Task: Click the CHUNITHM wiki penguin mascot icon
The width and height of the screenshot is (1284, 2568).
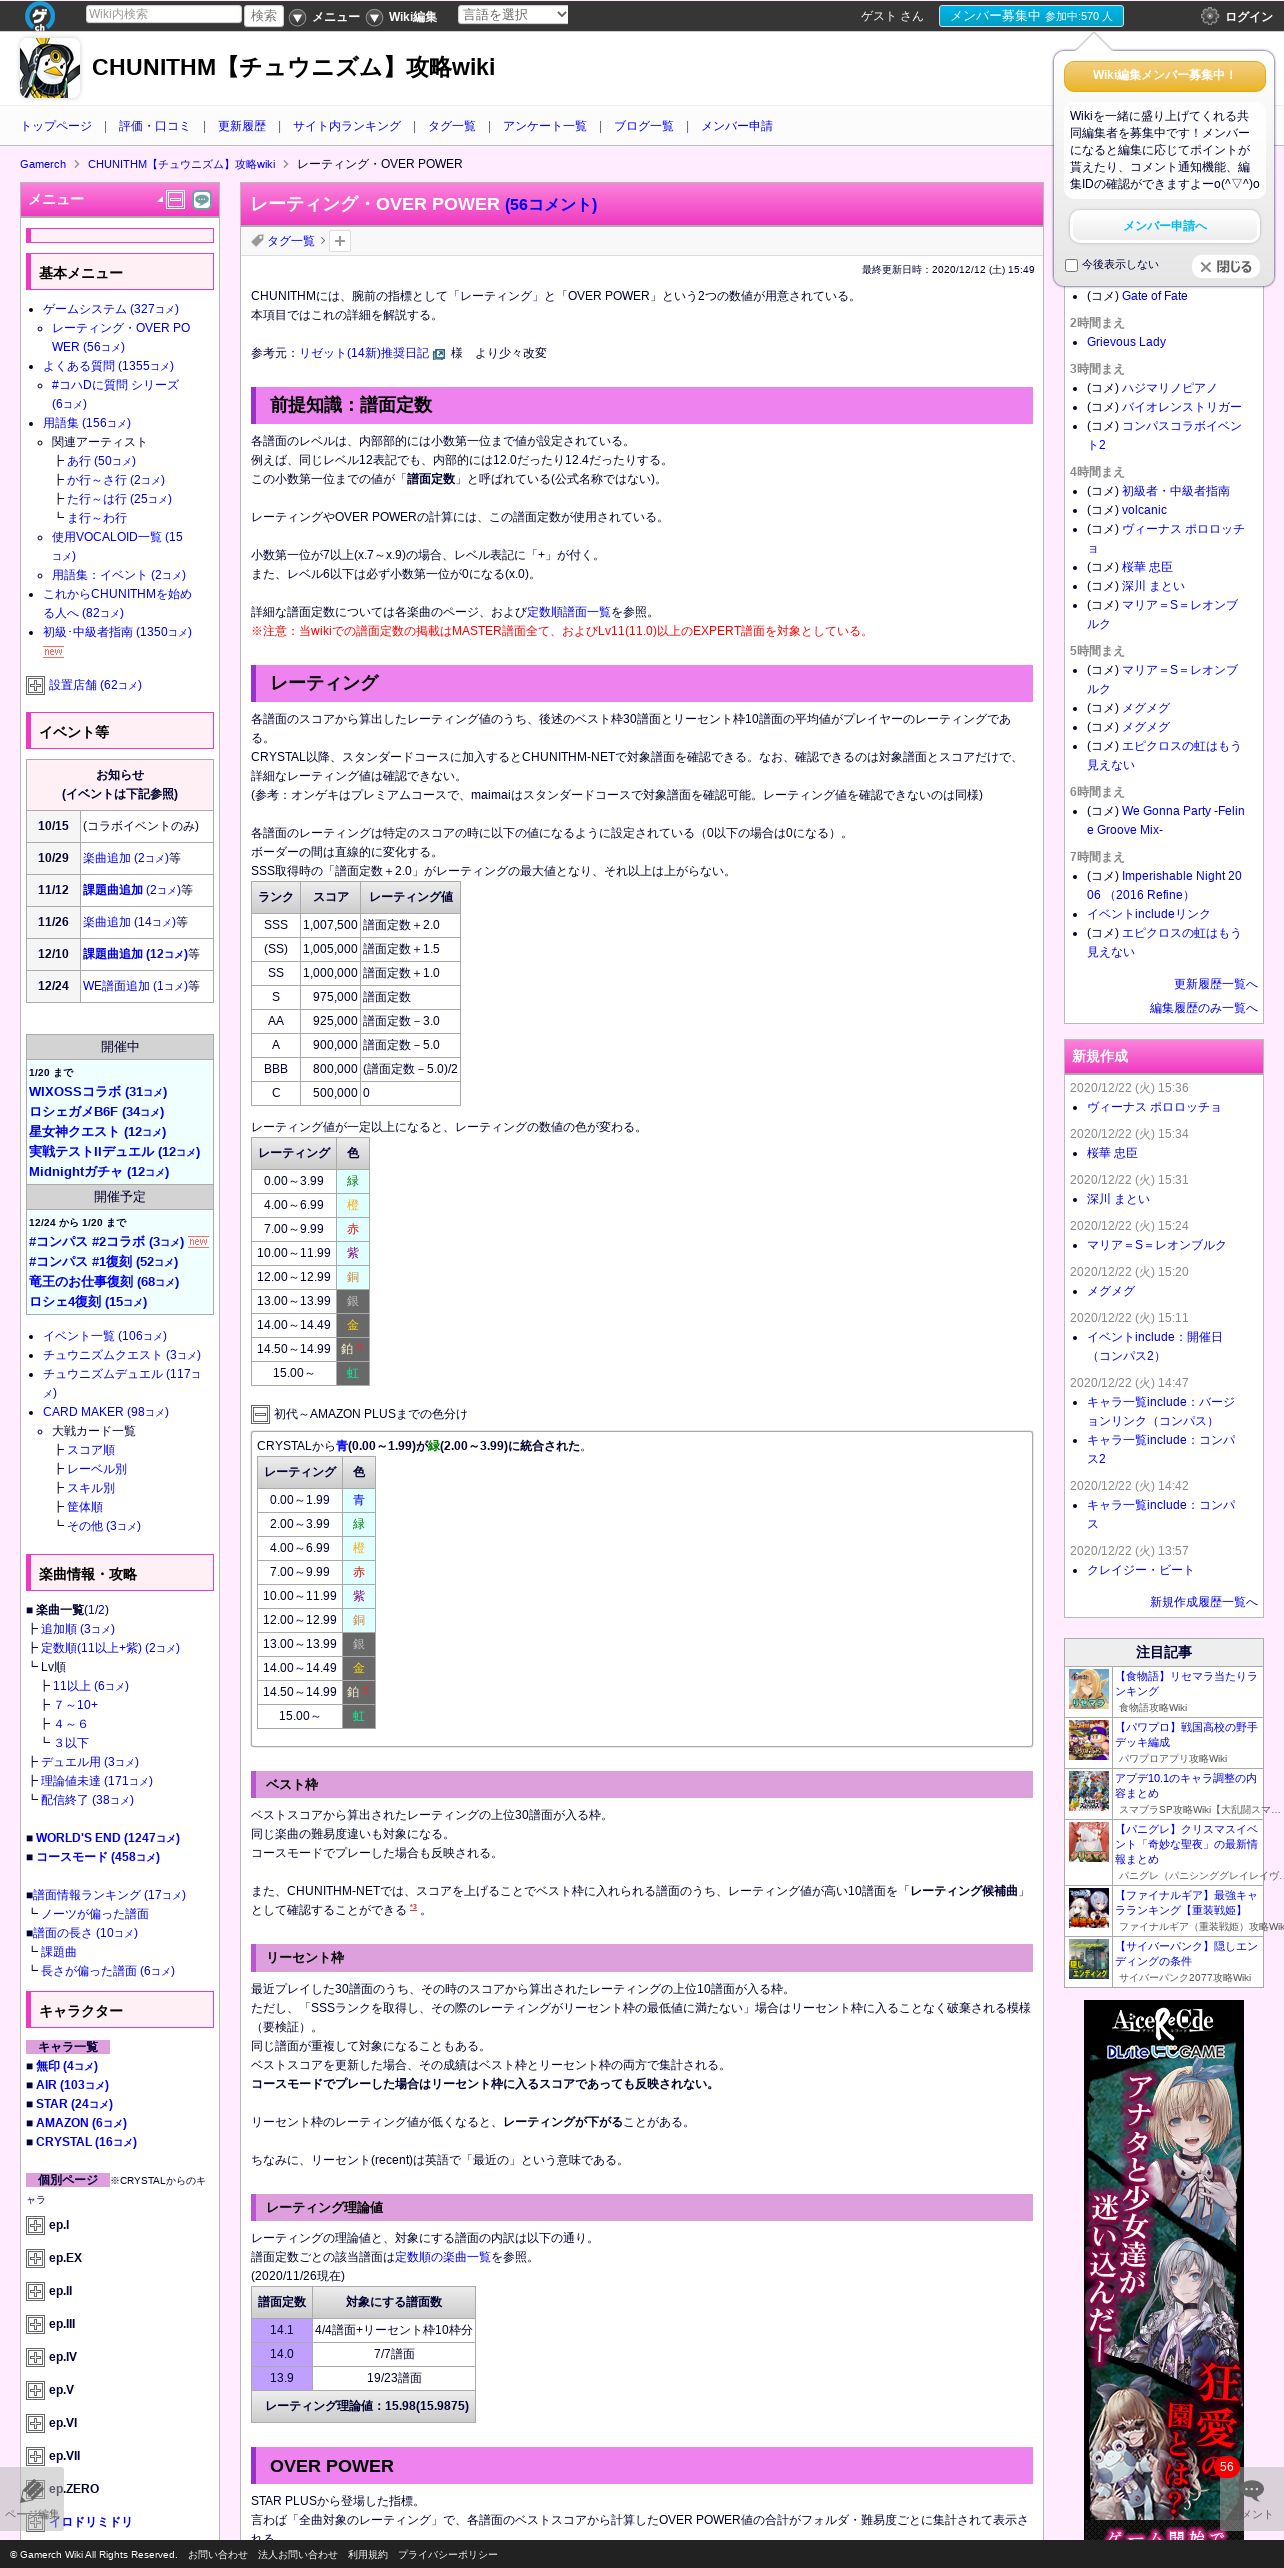Action: click(x=49, y=68)
